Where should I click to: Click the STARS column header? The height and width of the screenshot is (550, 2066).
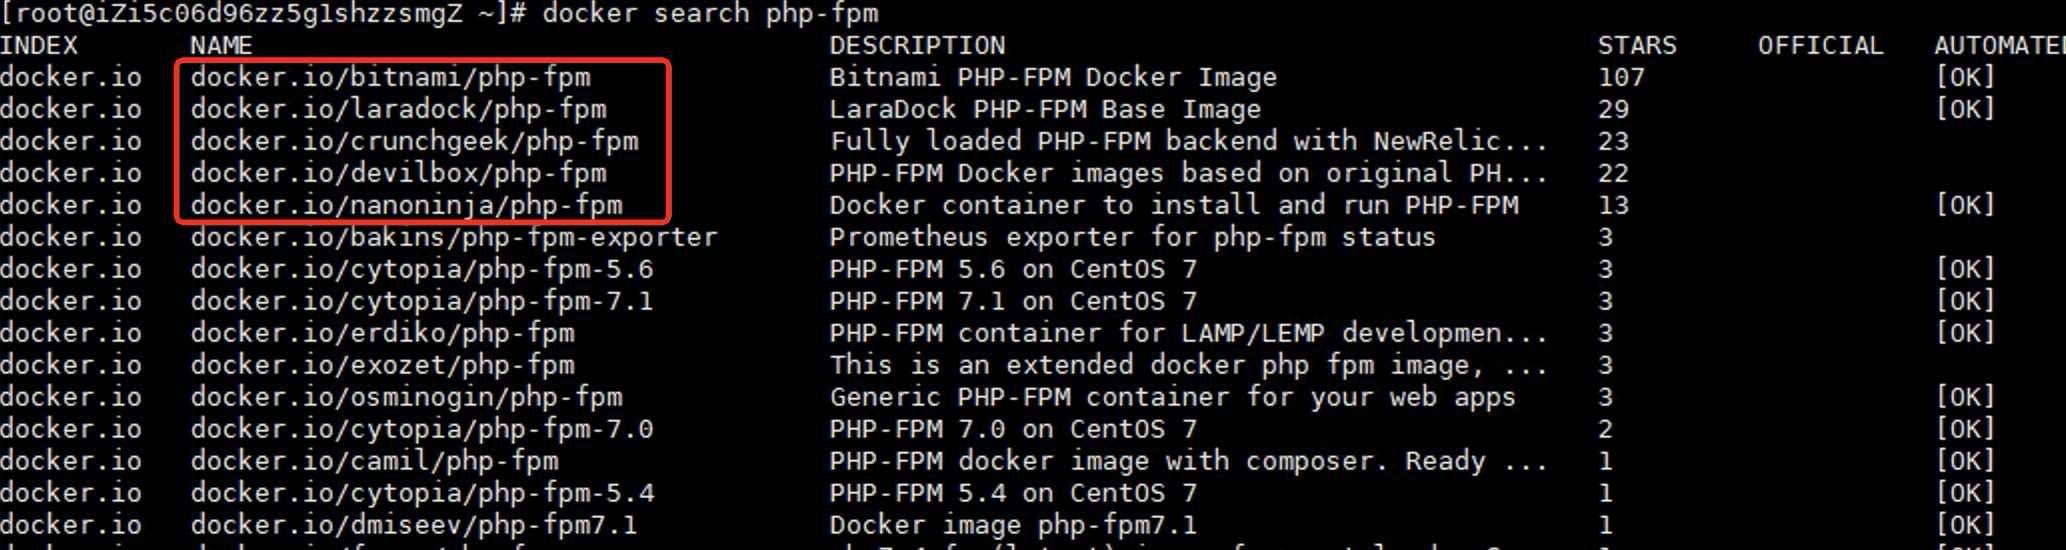pos(1636,46)
